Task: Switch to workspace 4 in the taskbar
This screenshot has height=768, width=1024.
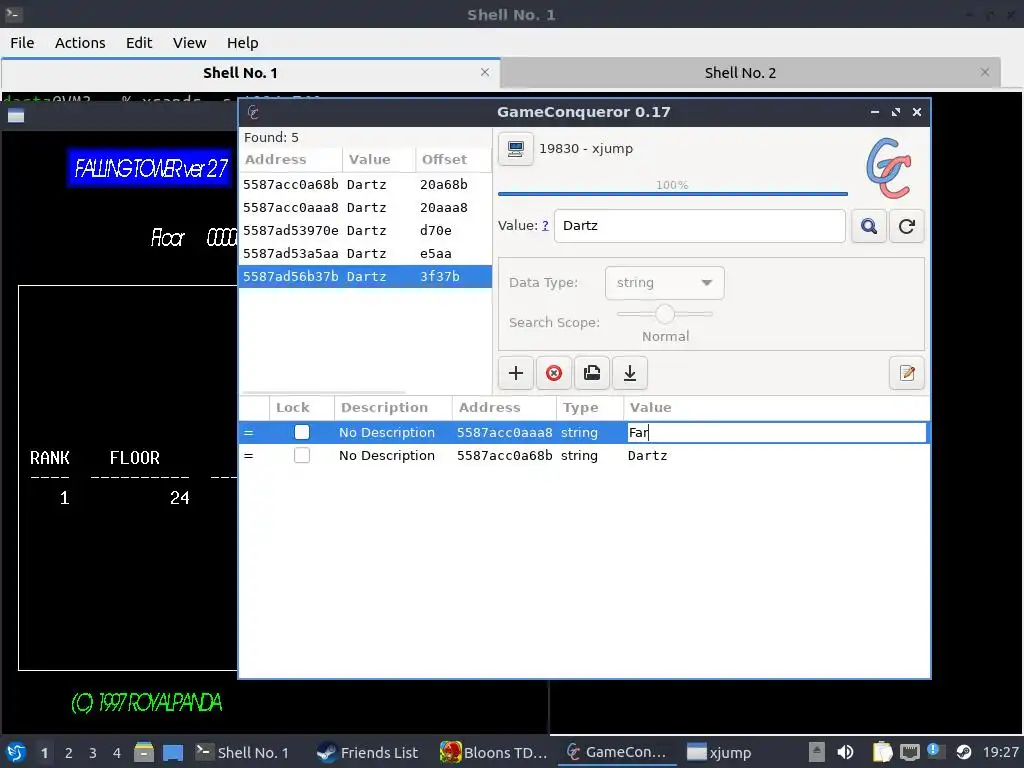Action: point(116,753)
